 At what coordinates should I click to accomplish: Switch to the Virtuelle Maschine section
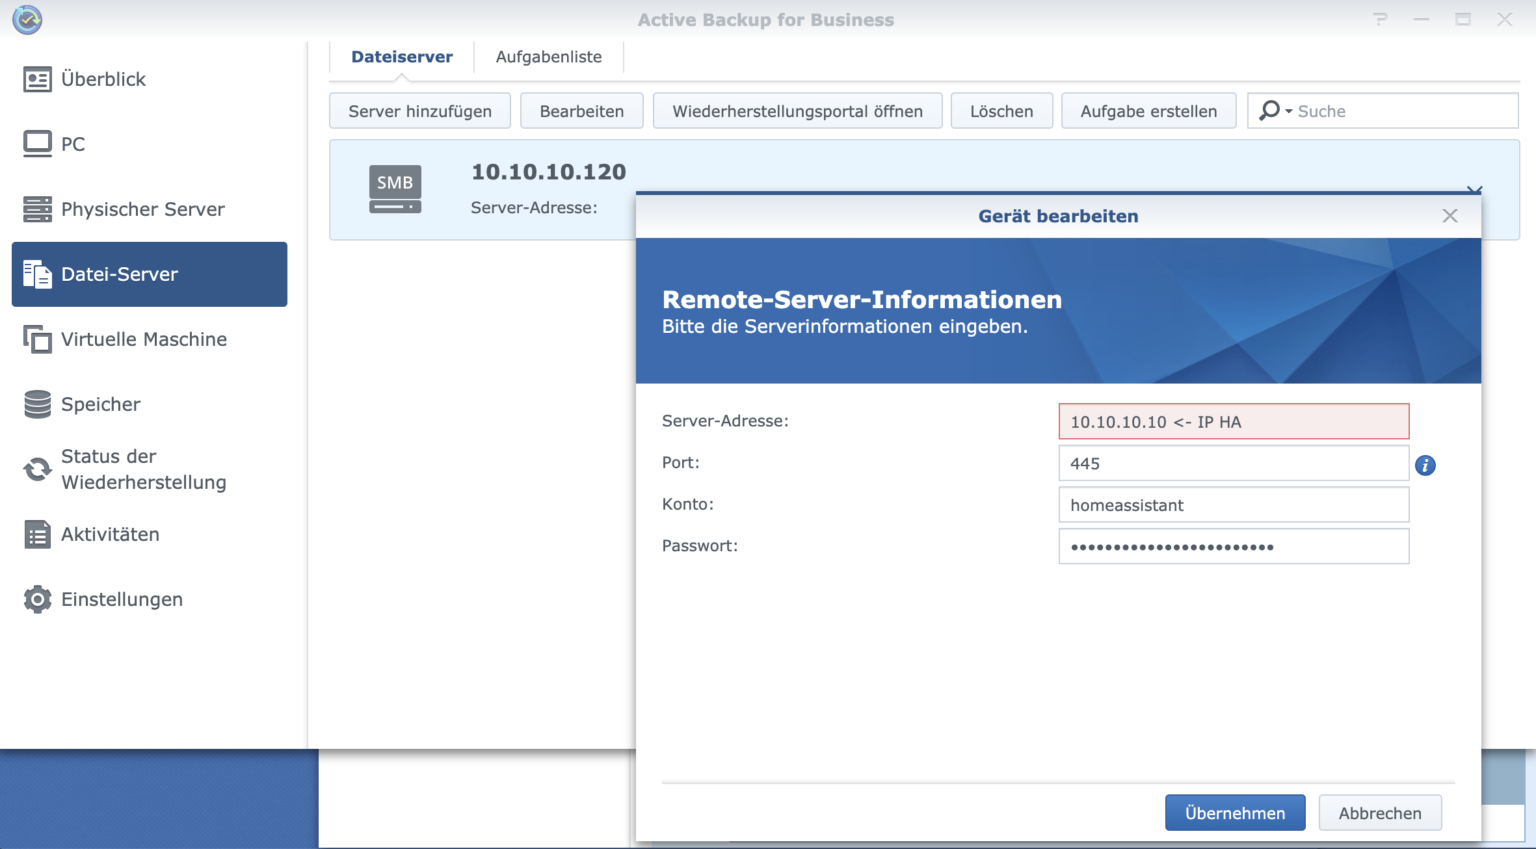coord(144,339)
